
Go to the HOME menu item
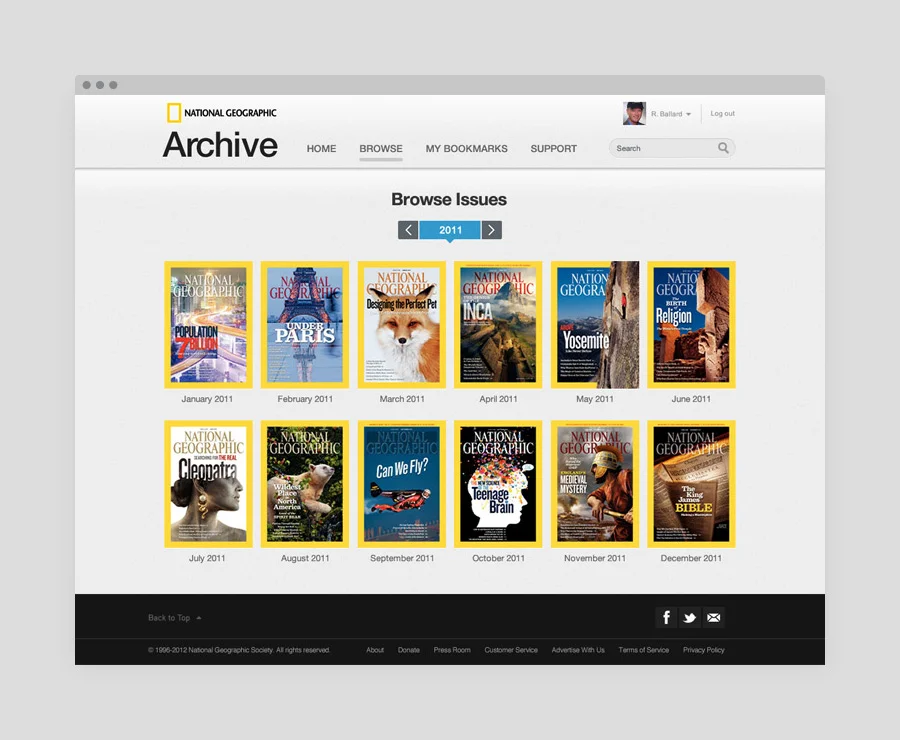[x=321, y=149]
